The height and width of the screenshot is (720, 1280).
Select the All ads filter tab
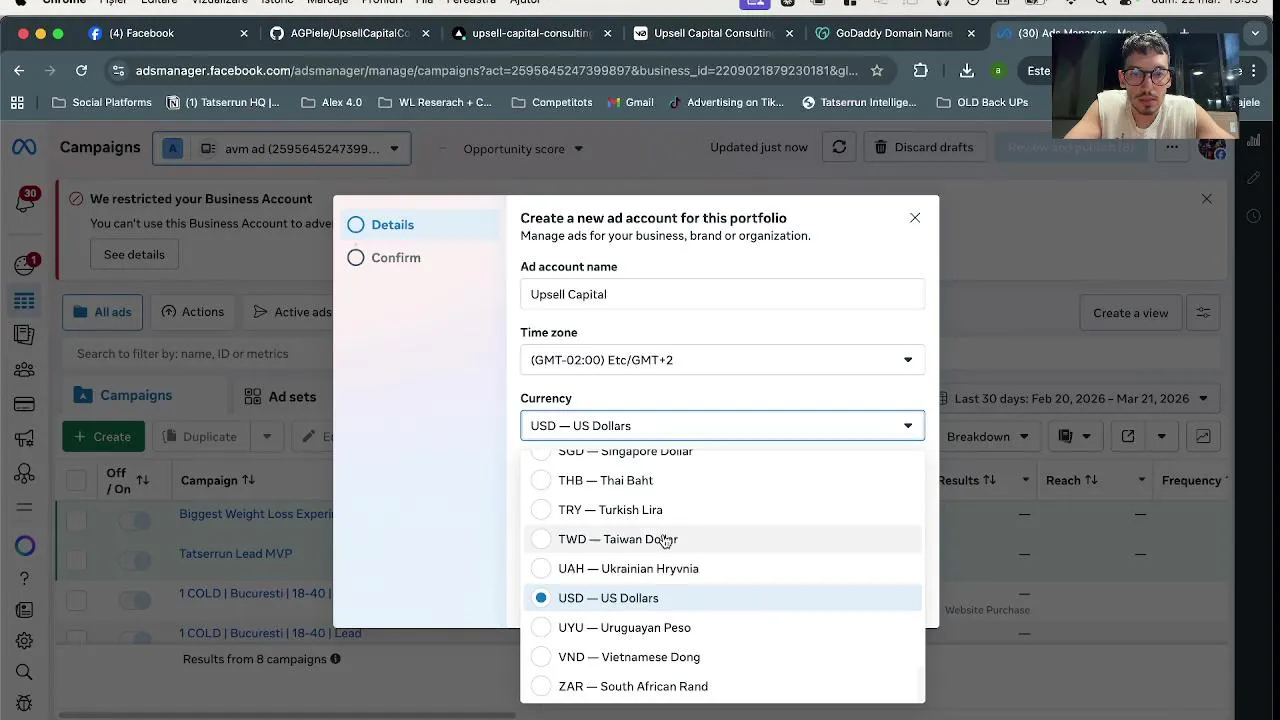[x=103, y=312]
